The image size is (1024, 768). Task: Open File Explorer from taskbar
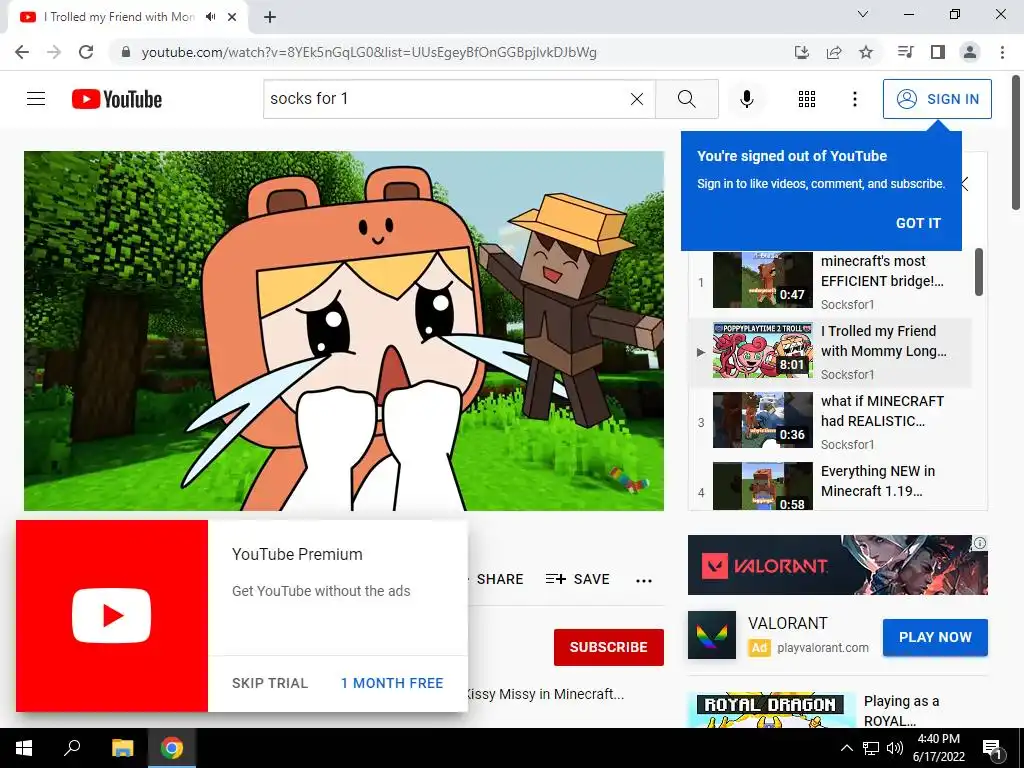122,748
